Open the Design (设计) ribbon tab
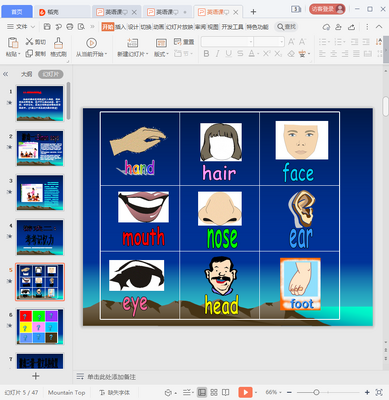 click(133, 27)
